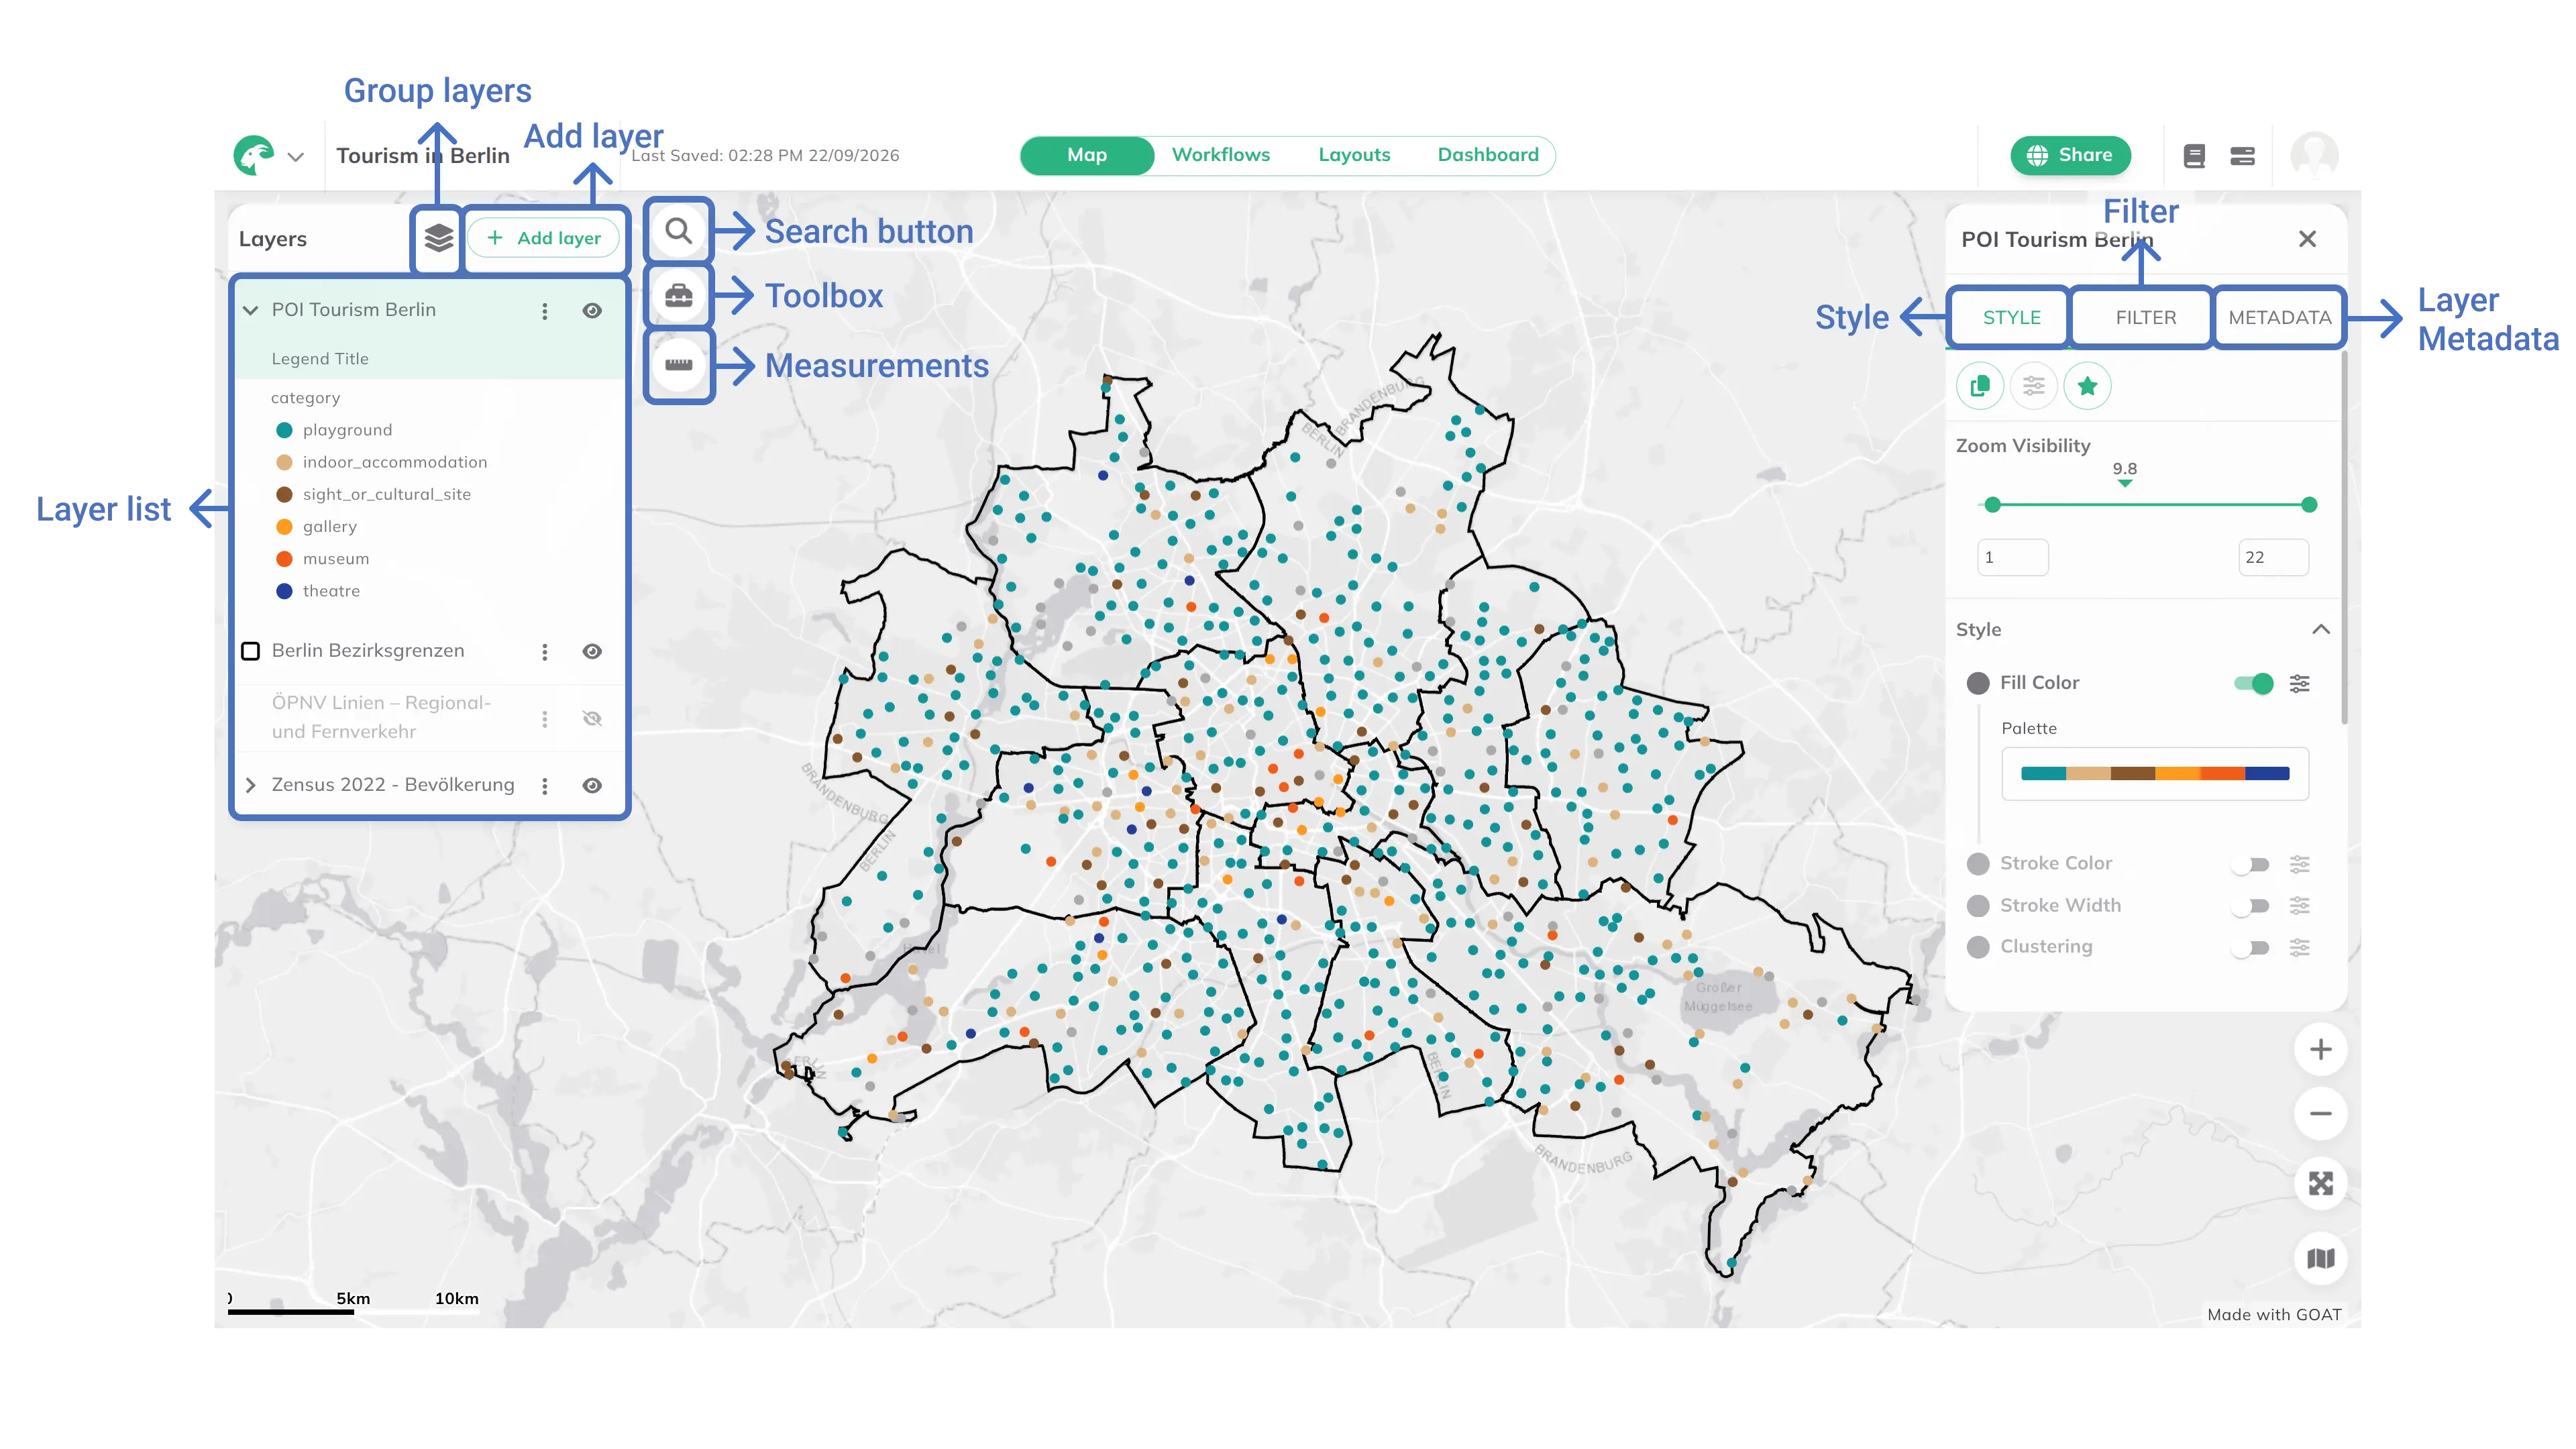Switch to the Workflows tab
Screen dimensions: 2576x1449
(1220, 155)
